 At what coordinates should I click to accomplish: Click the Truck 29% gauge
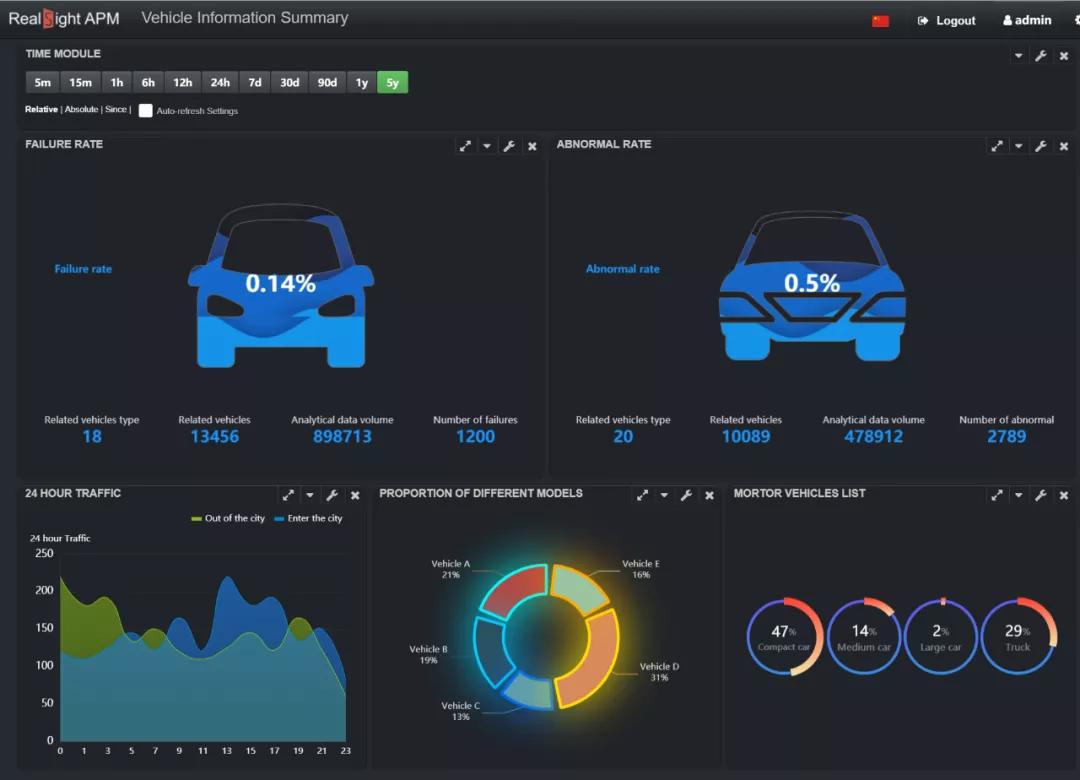pyautogui.click(x=1018, y=637)
